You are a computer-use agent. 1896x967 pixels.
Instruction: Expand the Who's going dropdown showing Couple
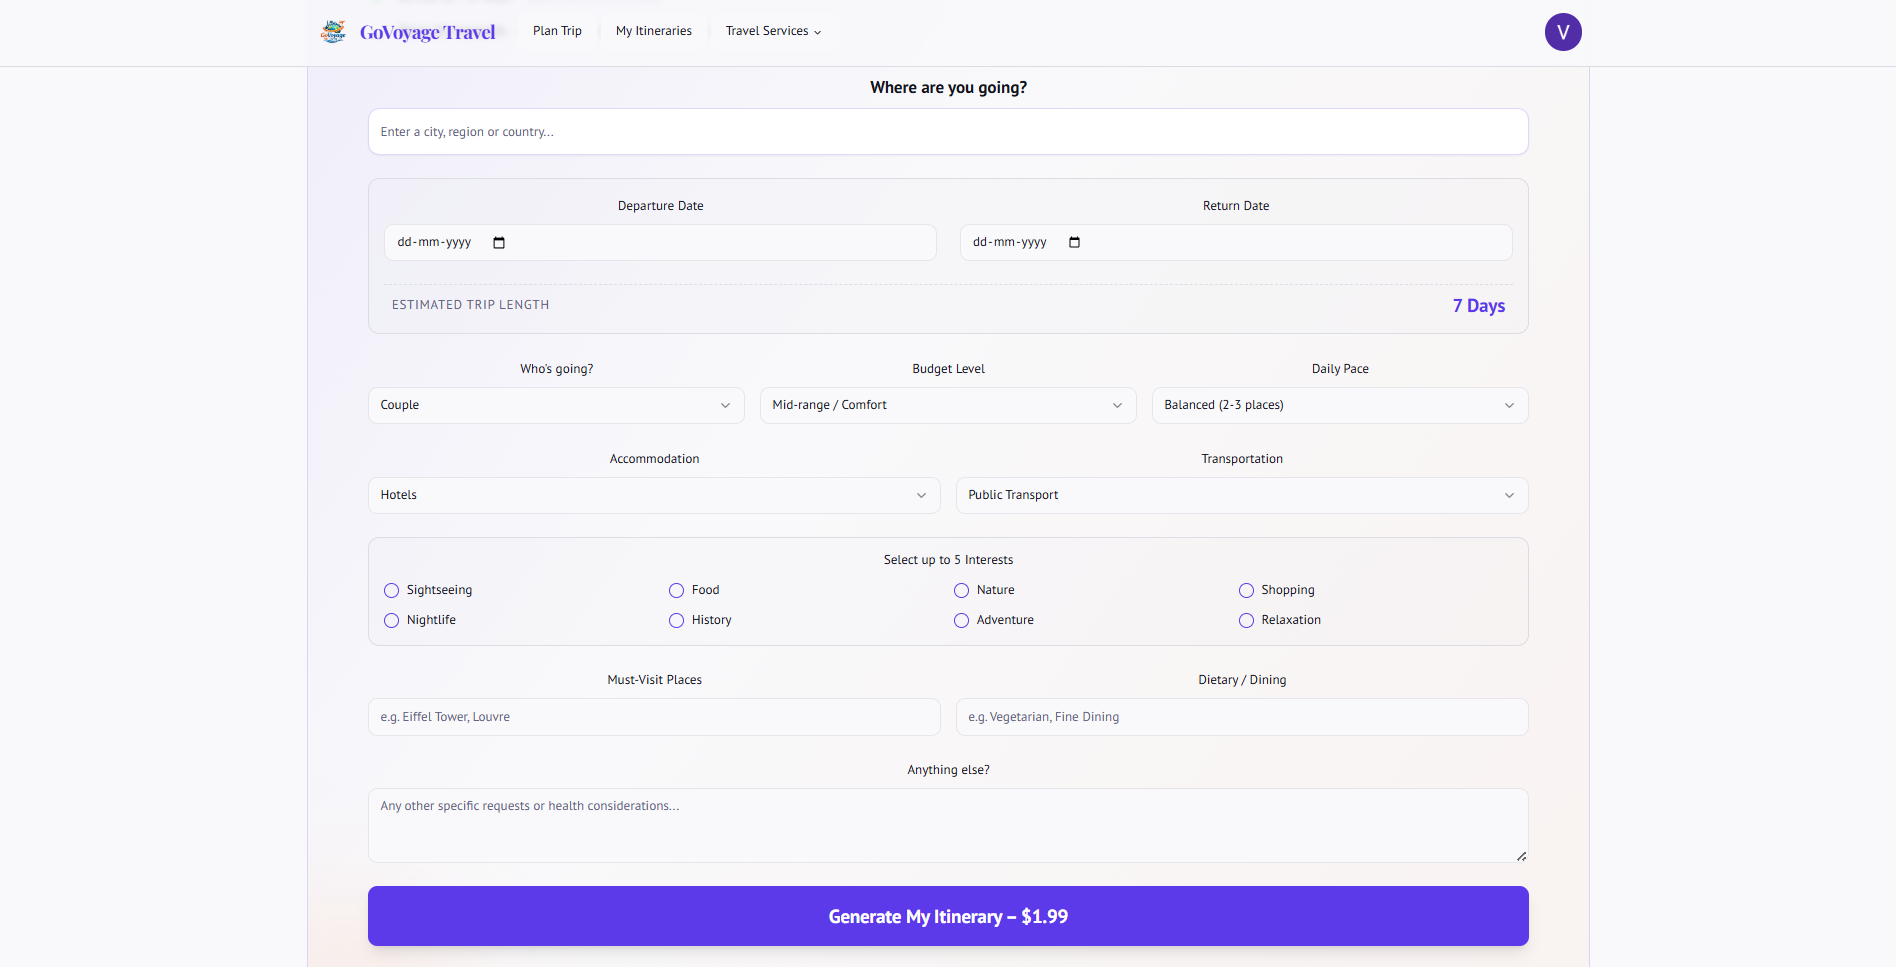pos(556,405)
